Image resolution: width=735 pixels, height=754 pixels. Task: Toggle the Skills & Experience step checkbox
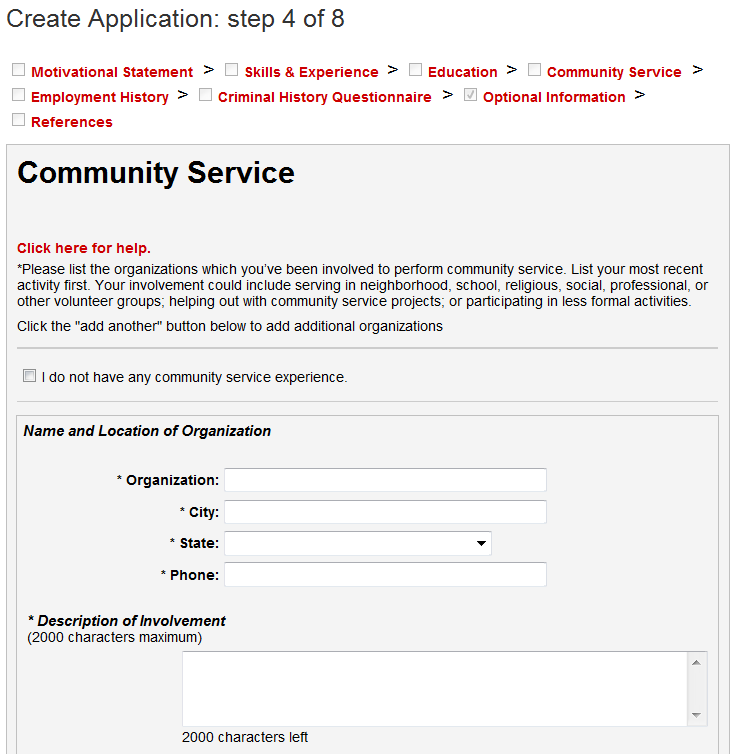tap(231, 70)
